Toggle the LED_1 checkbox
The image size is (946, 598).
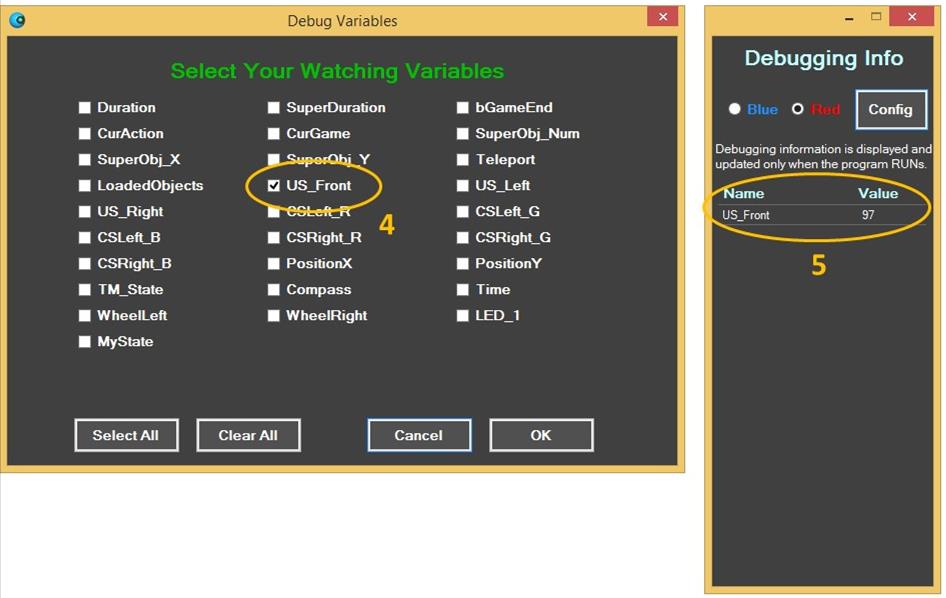point(463,316)
